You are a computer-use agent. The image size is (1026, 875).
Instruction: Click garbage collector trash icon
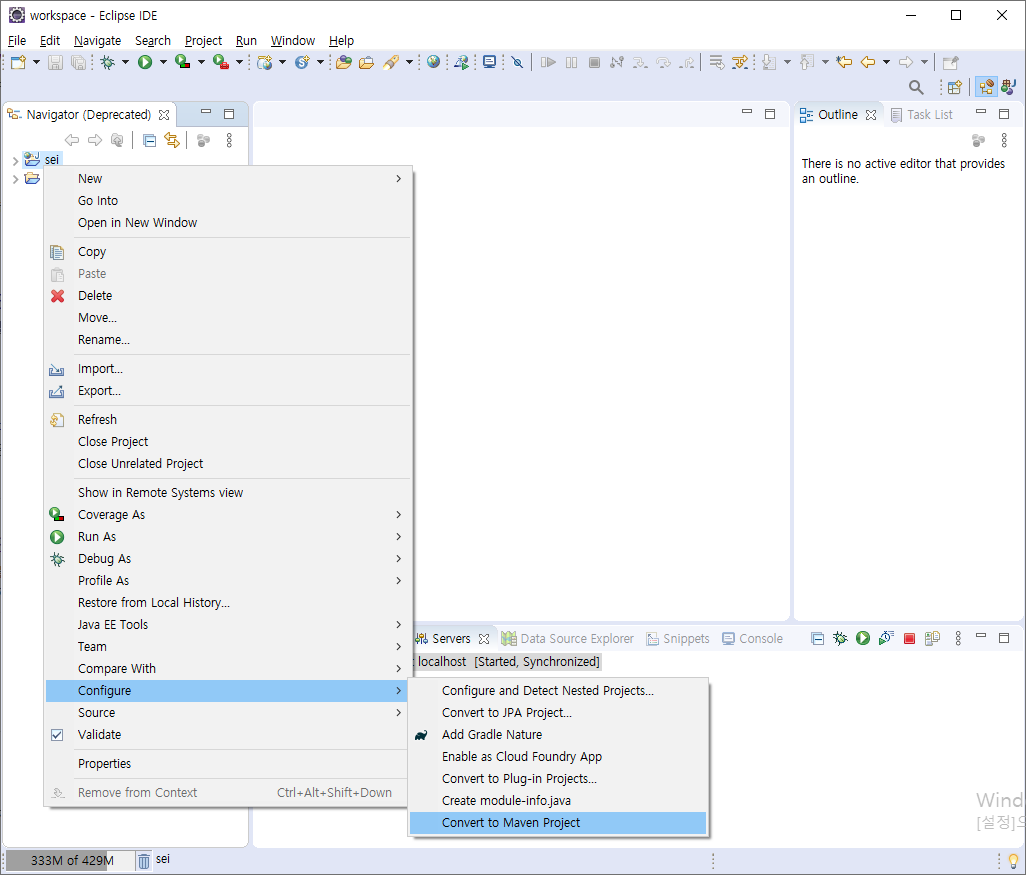pyautogui.click(x=144, y=861)
